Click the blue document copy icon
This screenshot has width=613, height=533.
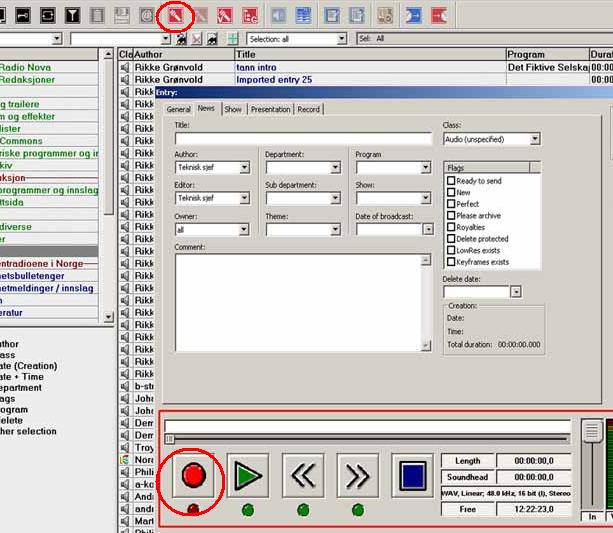[x=357, y=16]
